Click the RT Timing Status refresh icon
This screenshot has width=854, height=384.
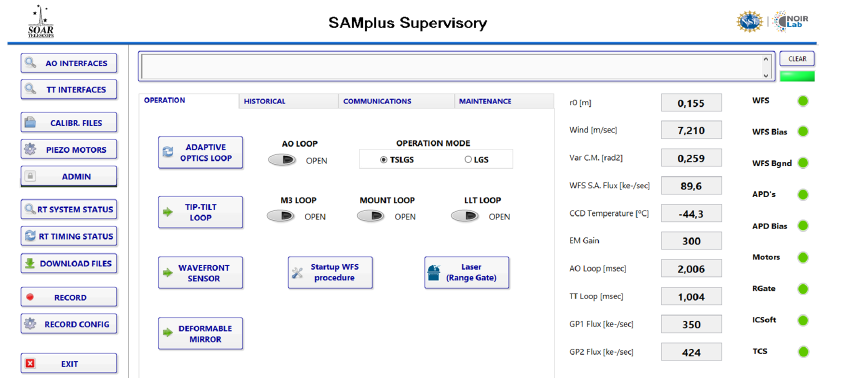click(30, 236)
